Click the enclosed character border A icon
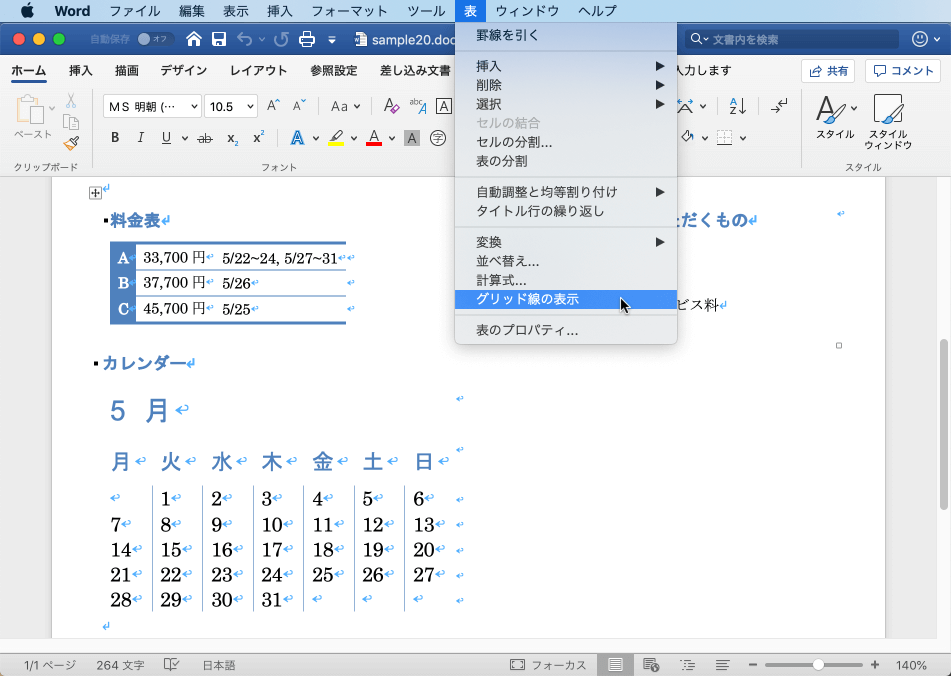The height and width of the screenshot is (676, 951). [444, 107]
